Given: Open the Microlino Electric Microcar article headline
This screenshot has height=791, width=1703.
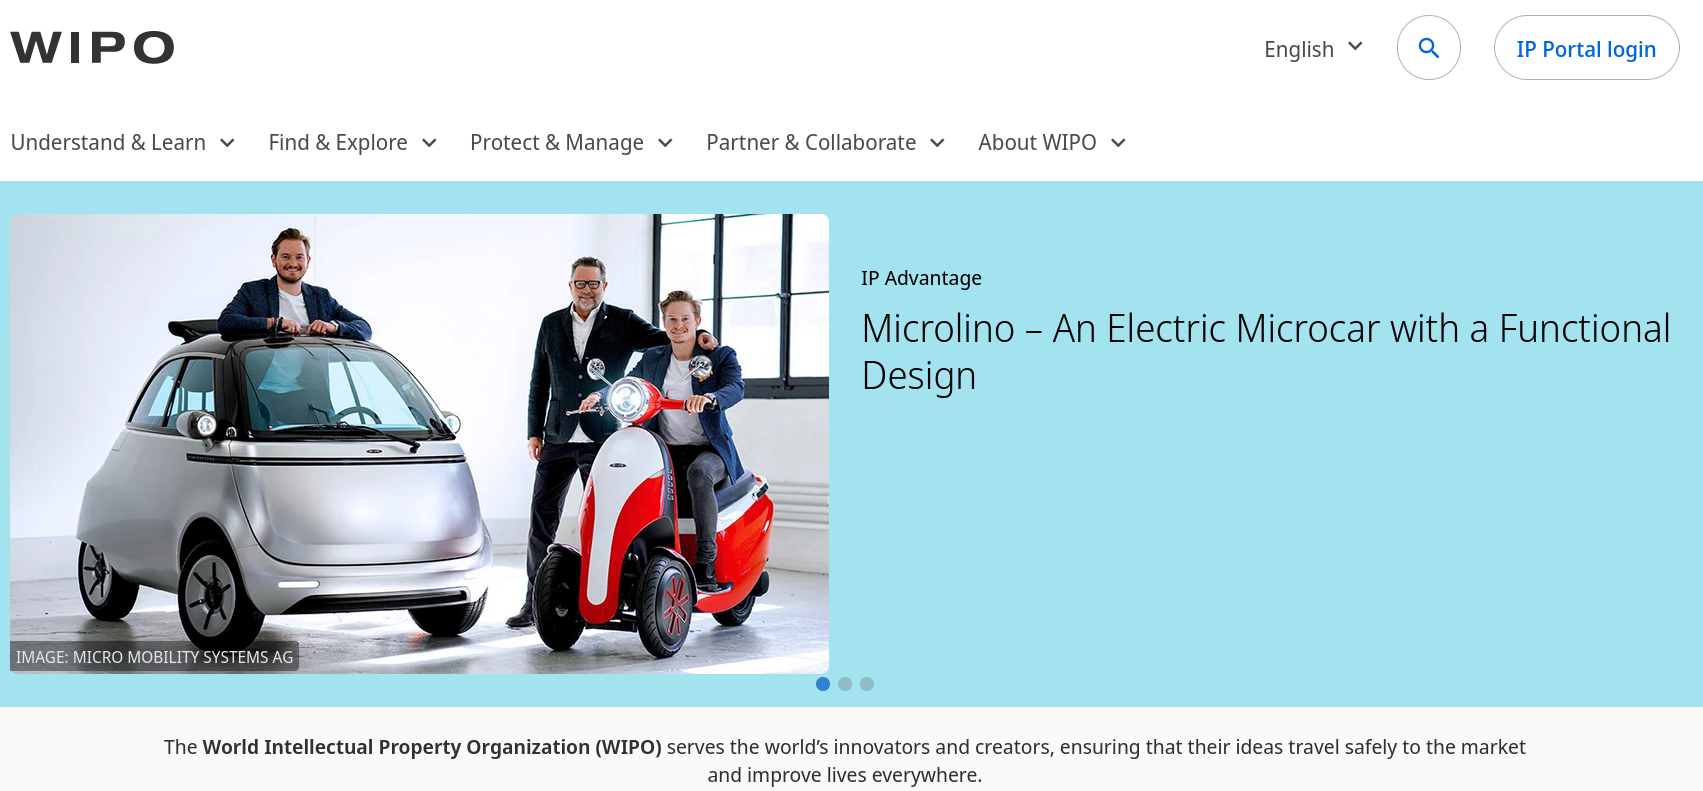Looking at the screenshot, I should tap(1265, 352).
